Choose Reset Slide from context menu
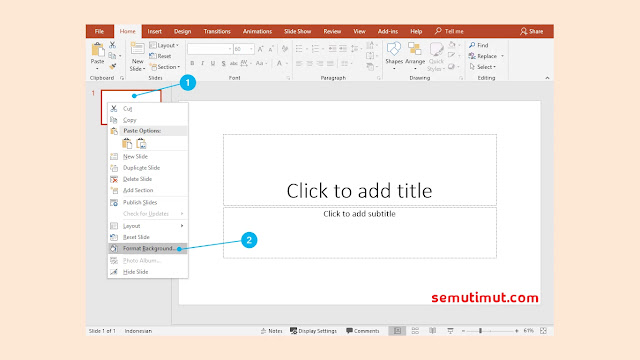The image size is (640, 360). [148, 237]
